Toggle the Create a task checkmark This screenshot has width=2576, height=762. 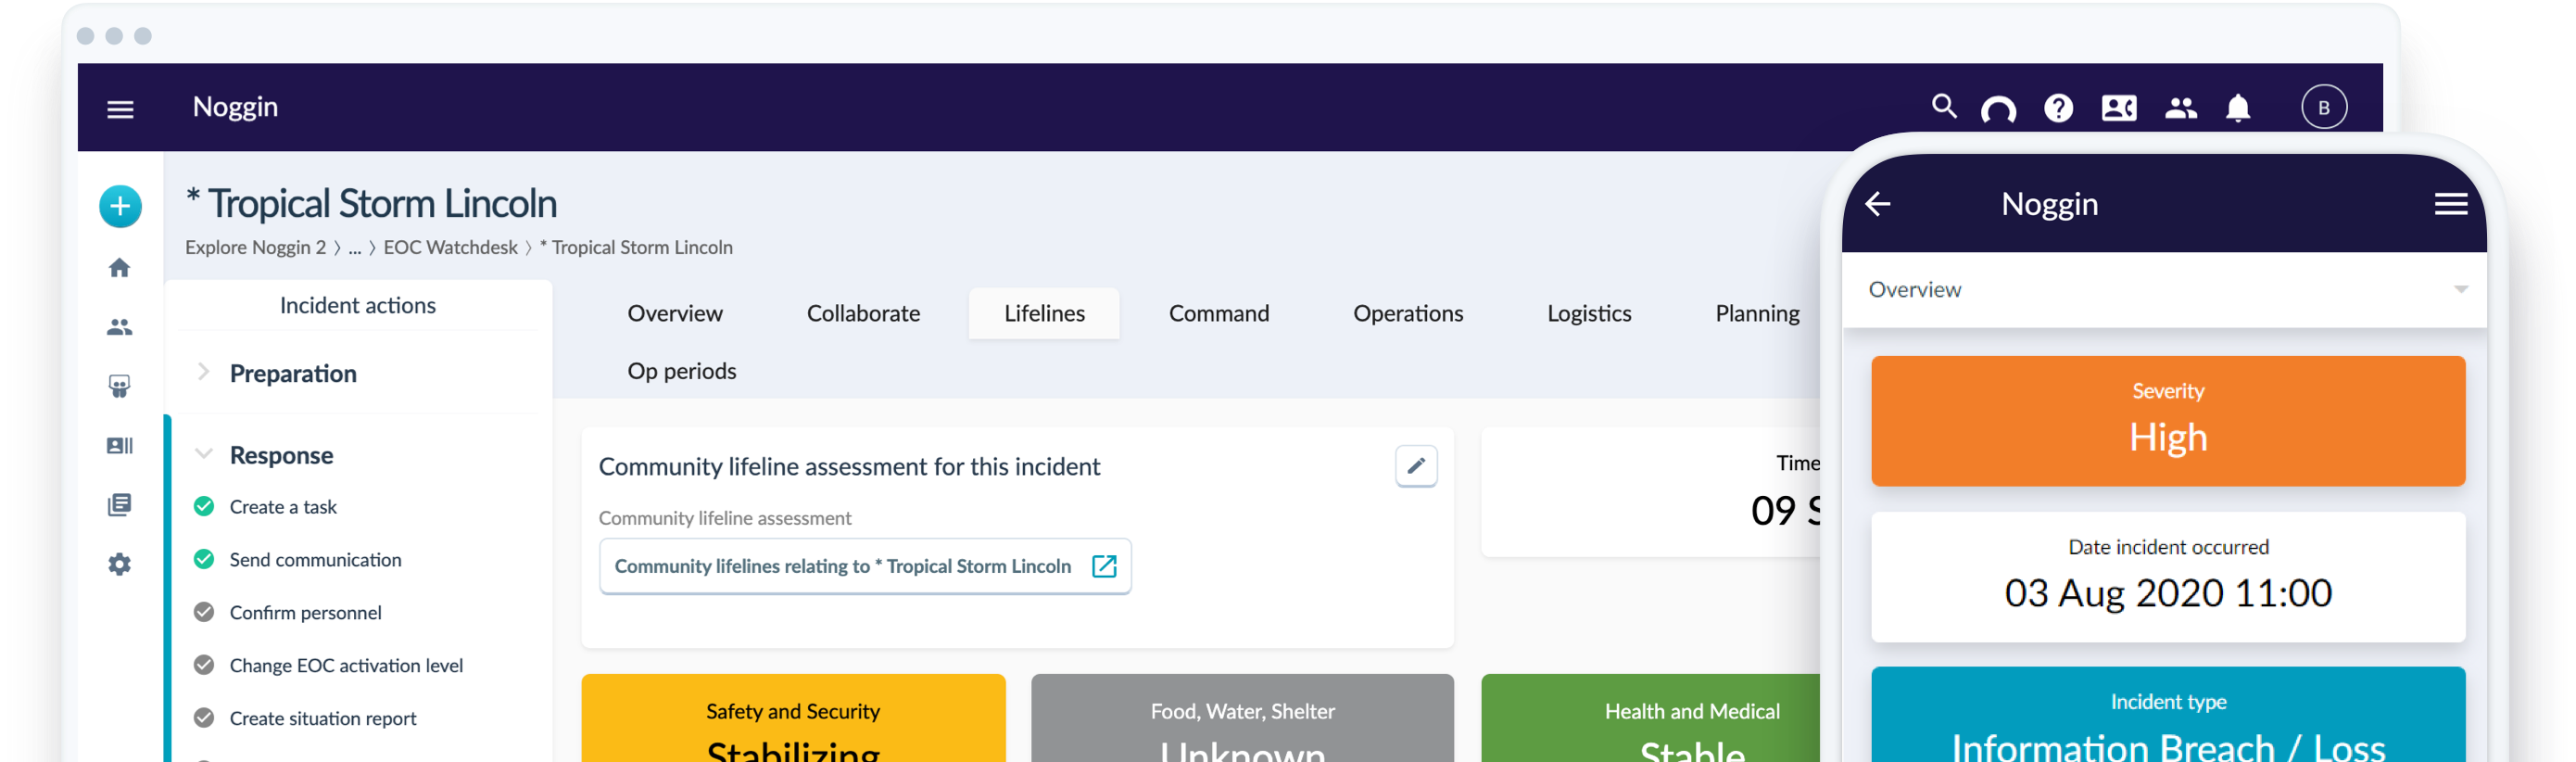coord(204,507)
